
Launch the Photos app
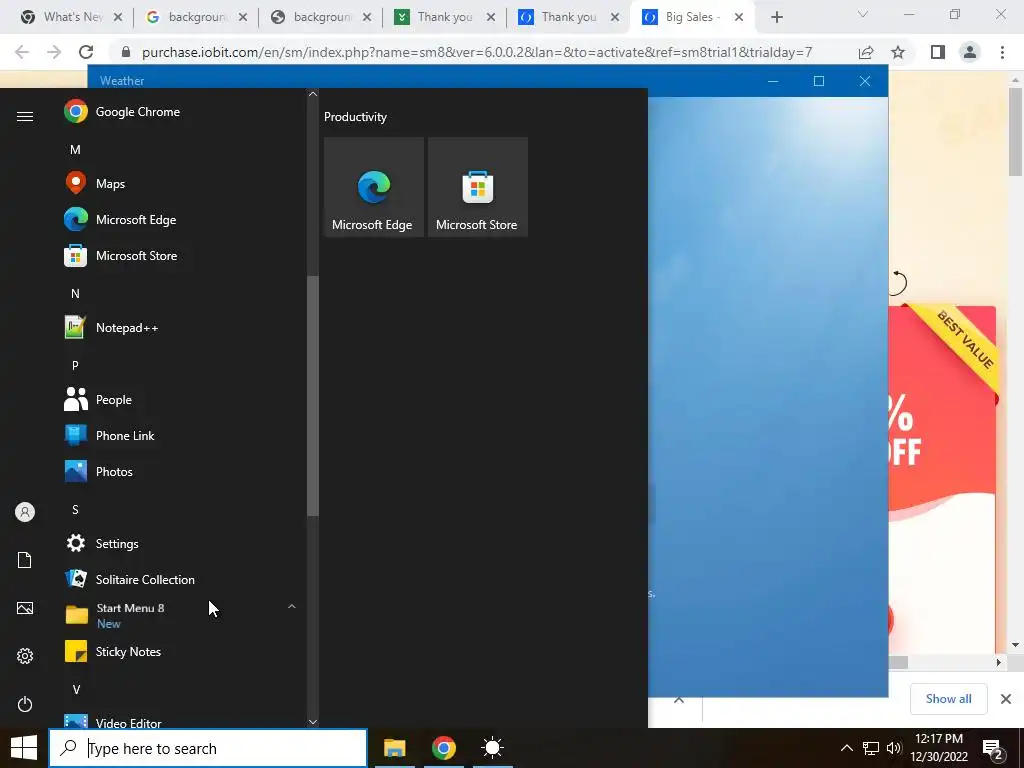click(x=183, y=472)
